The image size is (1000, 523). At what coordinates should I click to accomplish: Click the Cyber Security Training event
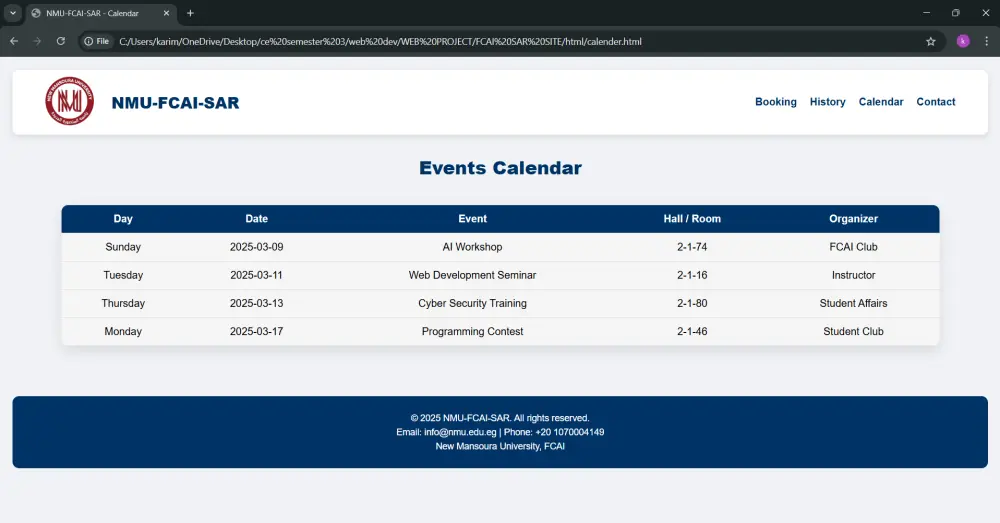(473, 303)
